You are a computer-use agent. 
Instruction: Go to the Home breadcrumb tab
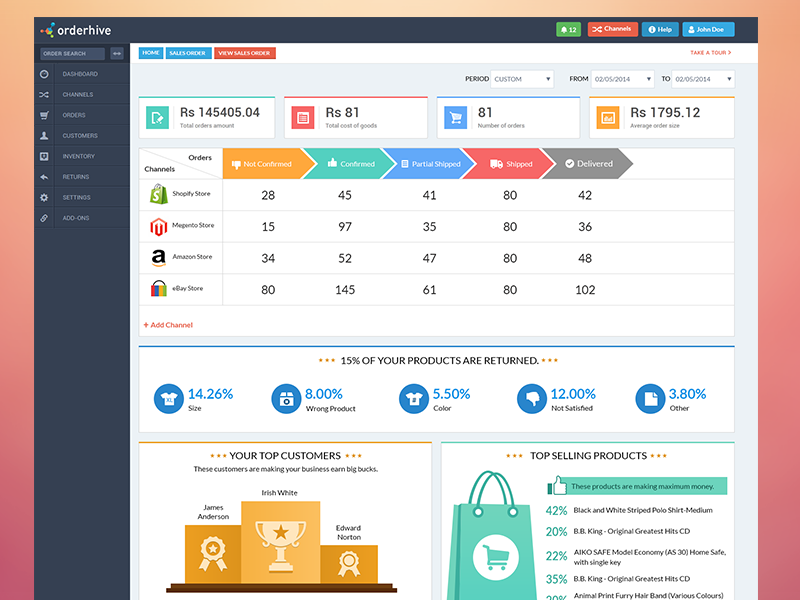tap(151, 53)
